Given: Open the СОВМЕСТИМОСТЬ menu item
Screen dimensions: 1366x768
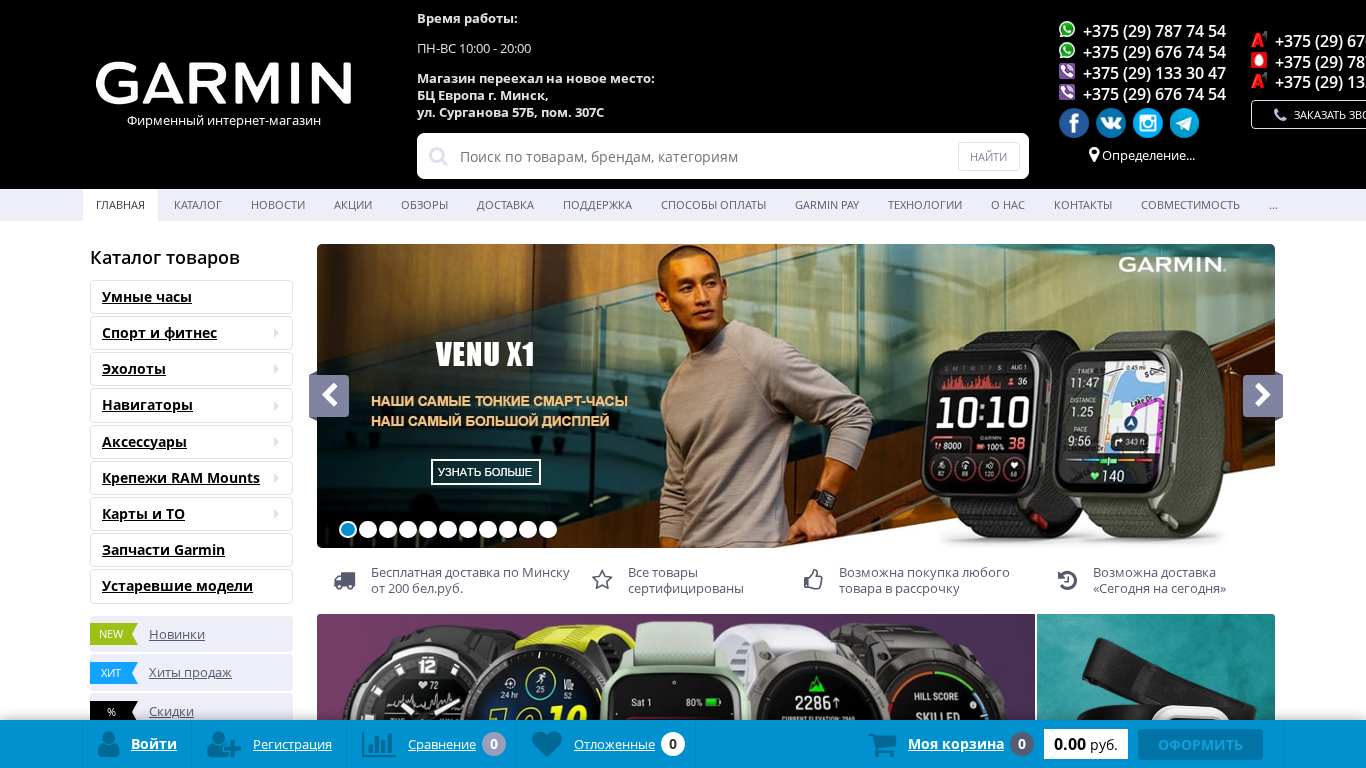Looking at the screenshot, I should pos(1190,205).
